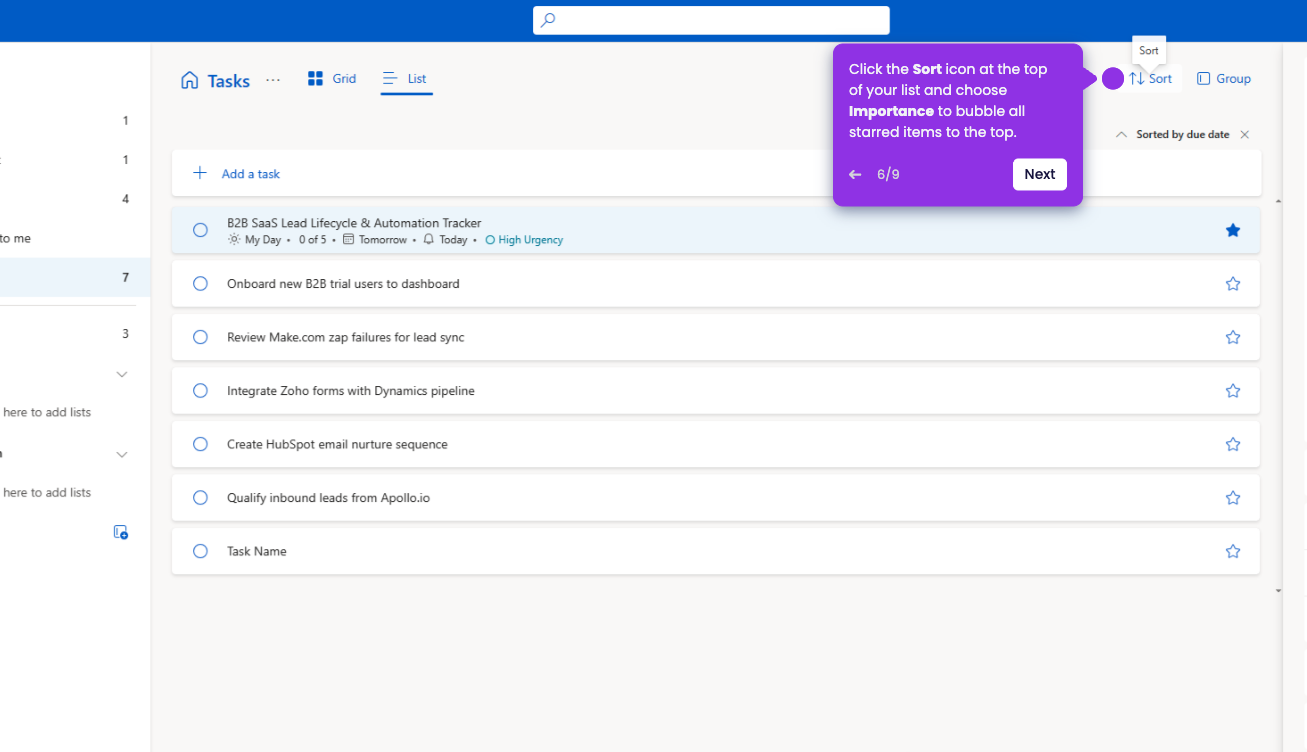
Task: Click the High Urgency category label
Action: (524, 240)
